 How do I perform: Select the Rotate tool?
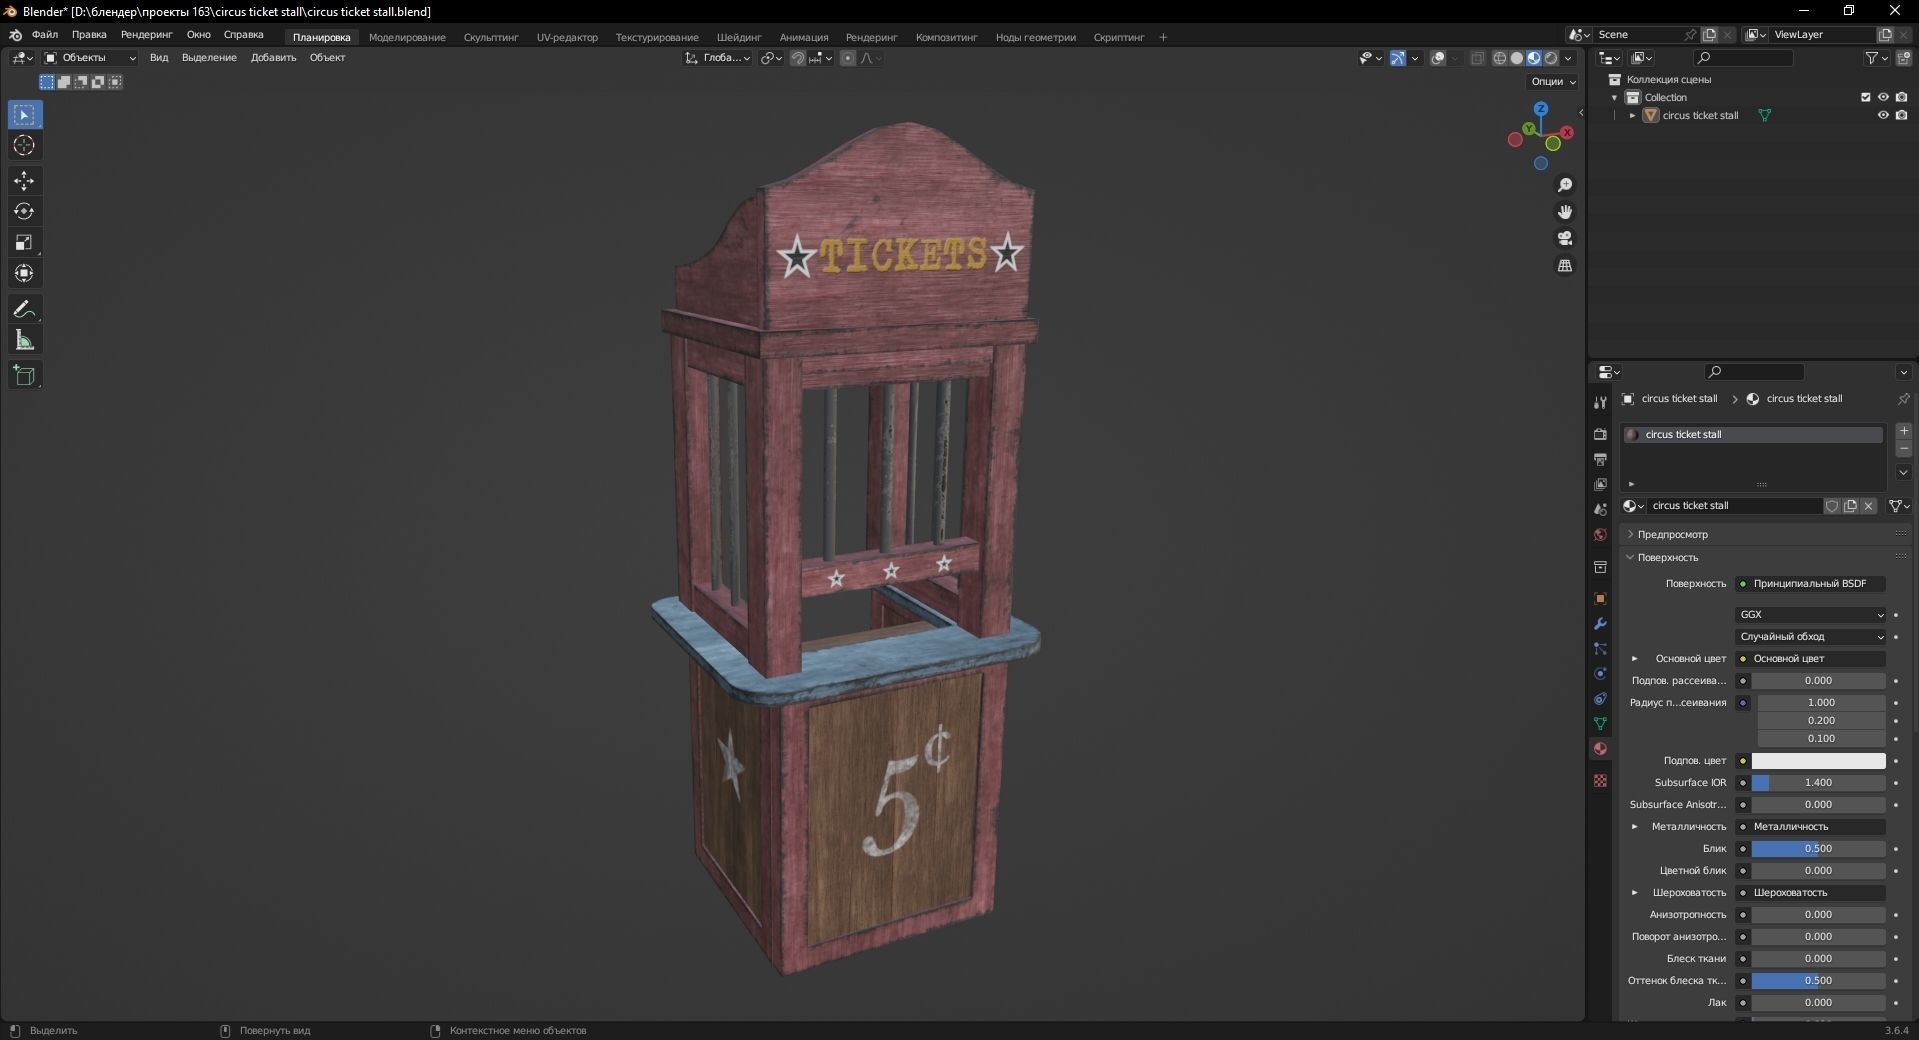click(x=23, y=211)
